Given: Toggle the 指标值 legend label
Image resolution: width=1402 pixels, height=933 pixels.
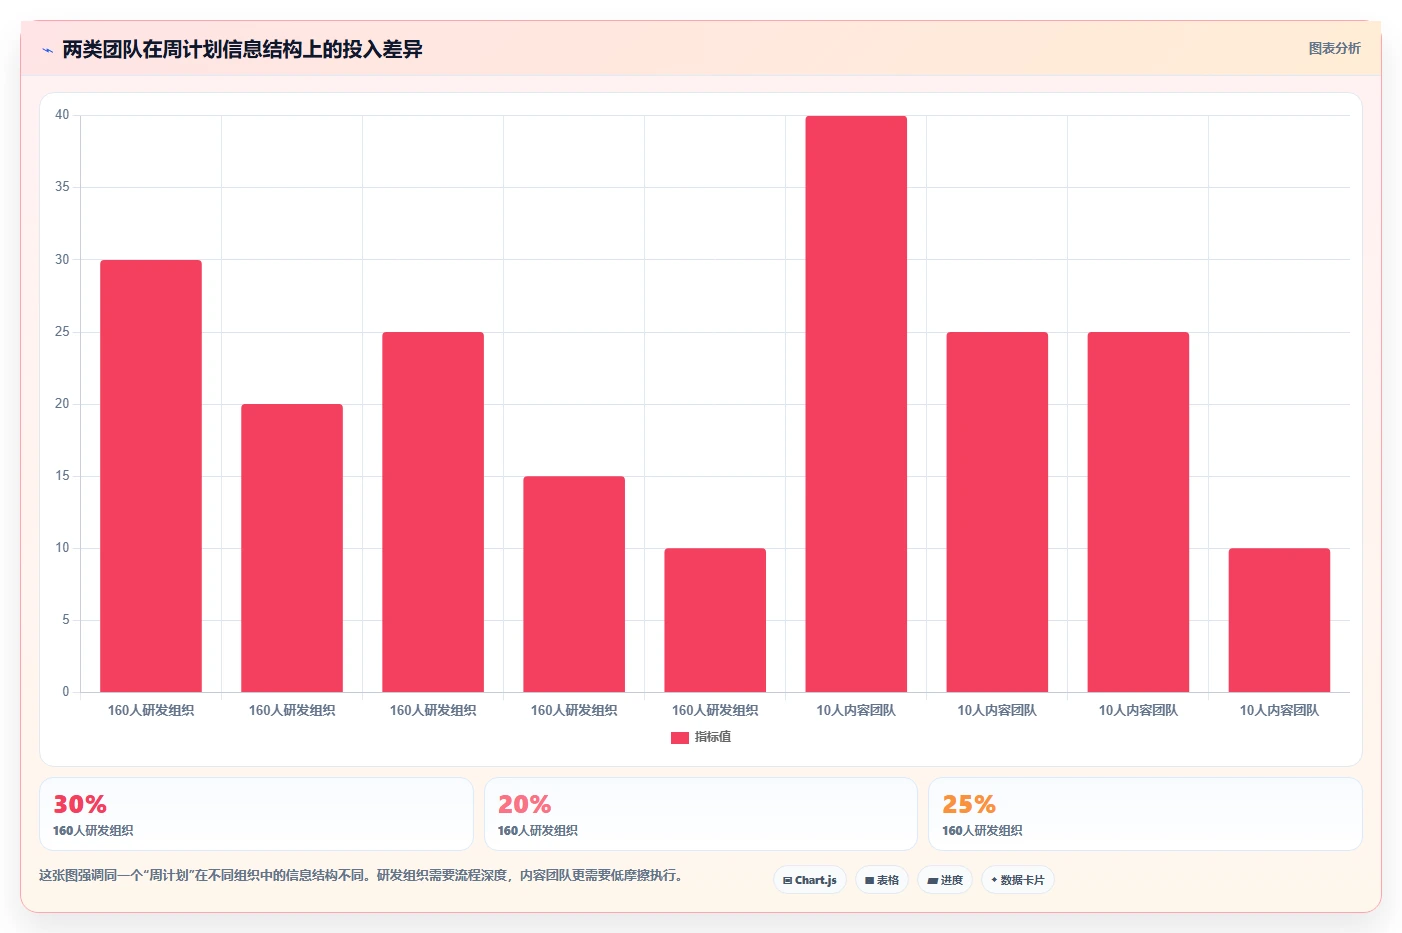Looking at the screenshot, I should [x=713, y=737].
